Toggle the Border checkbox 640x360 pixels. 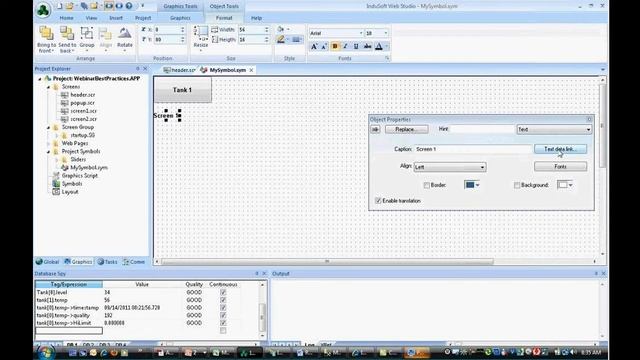427,185
